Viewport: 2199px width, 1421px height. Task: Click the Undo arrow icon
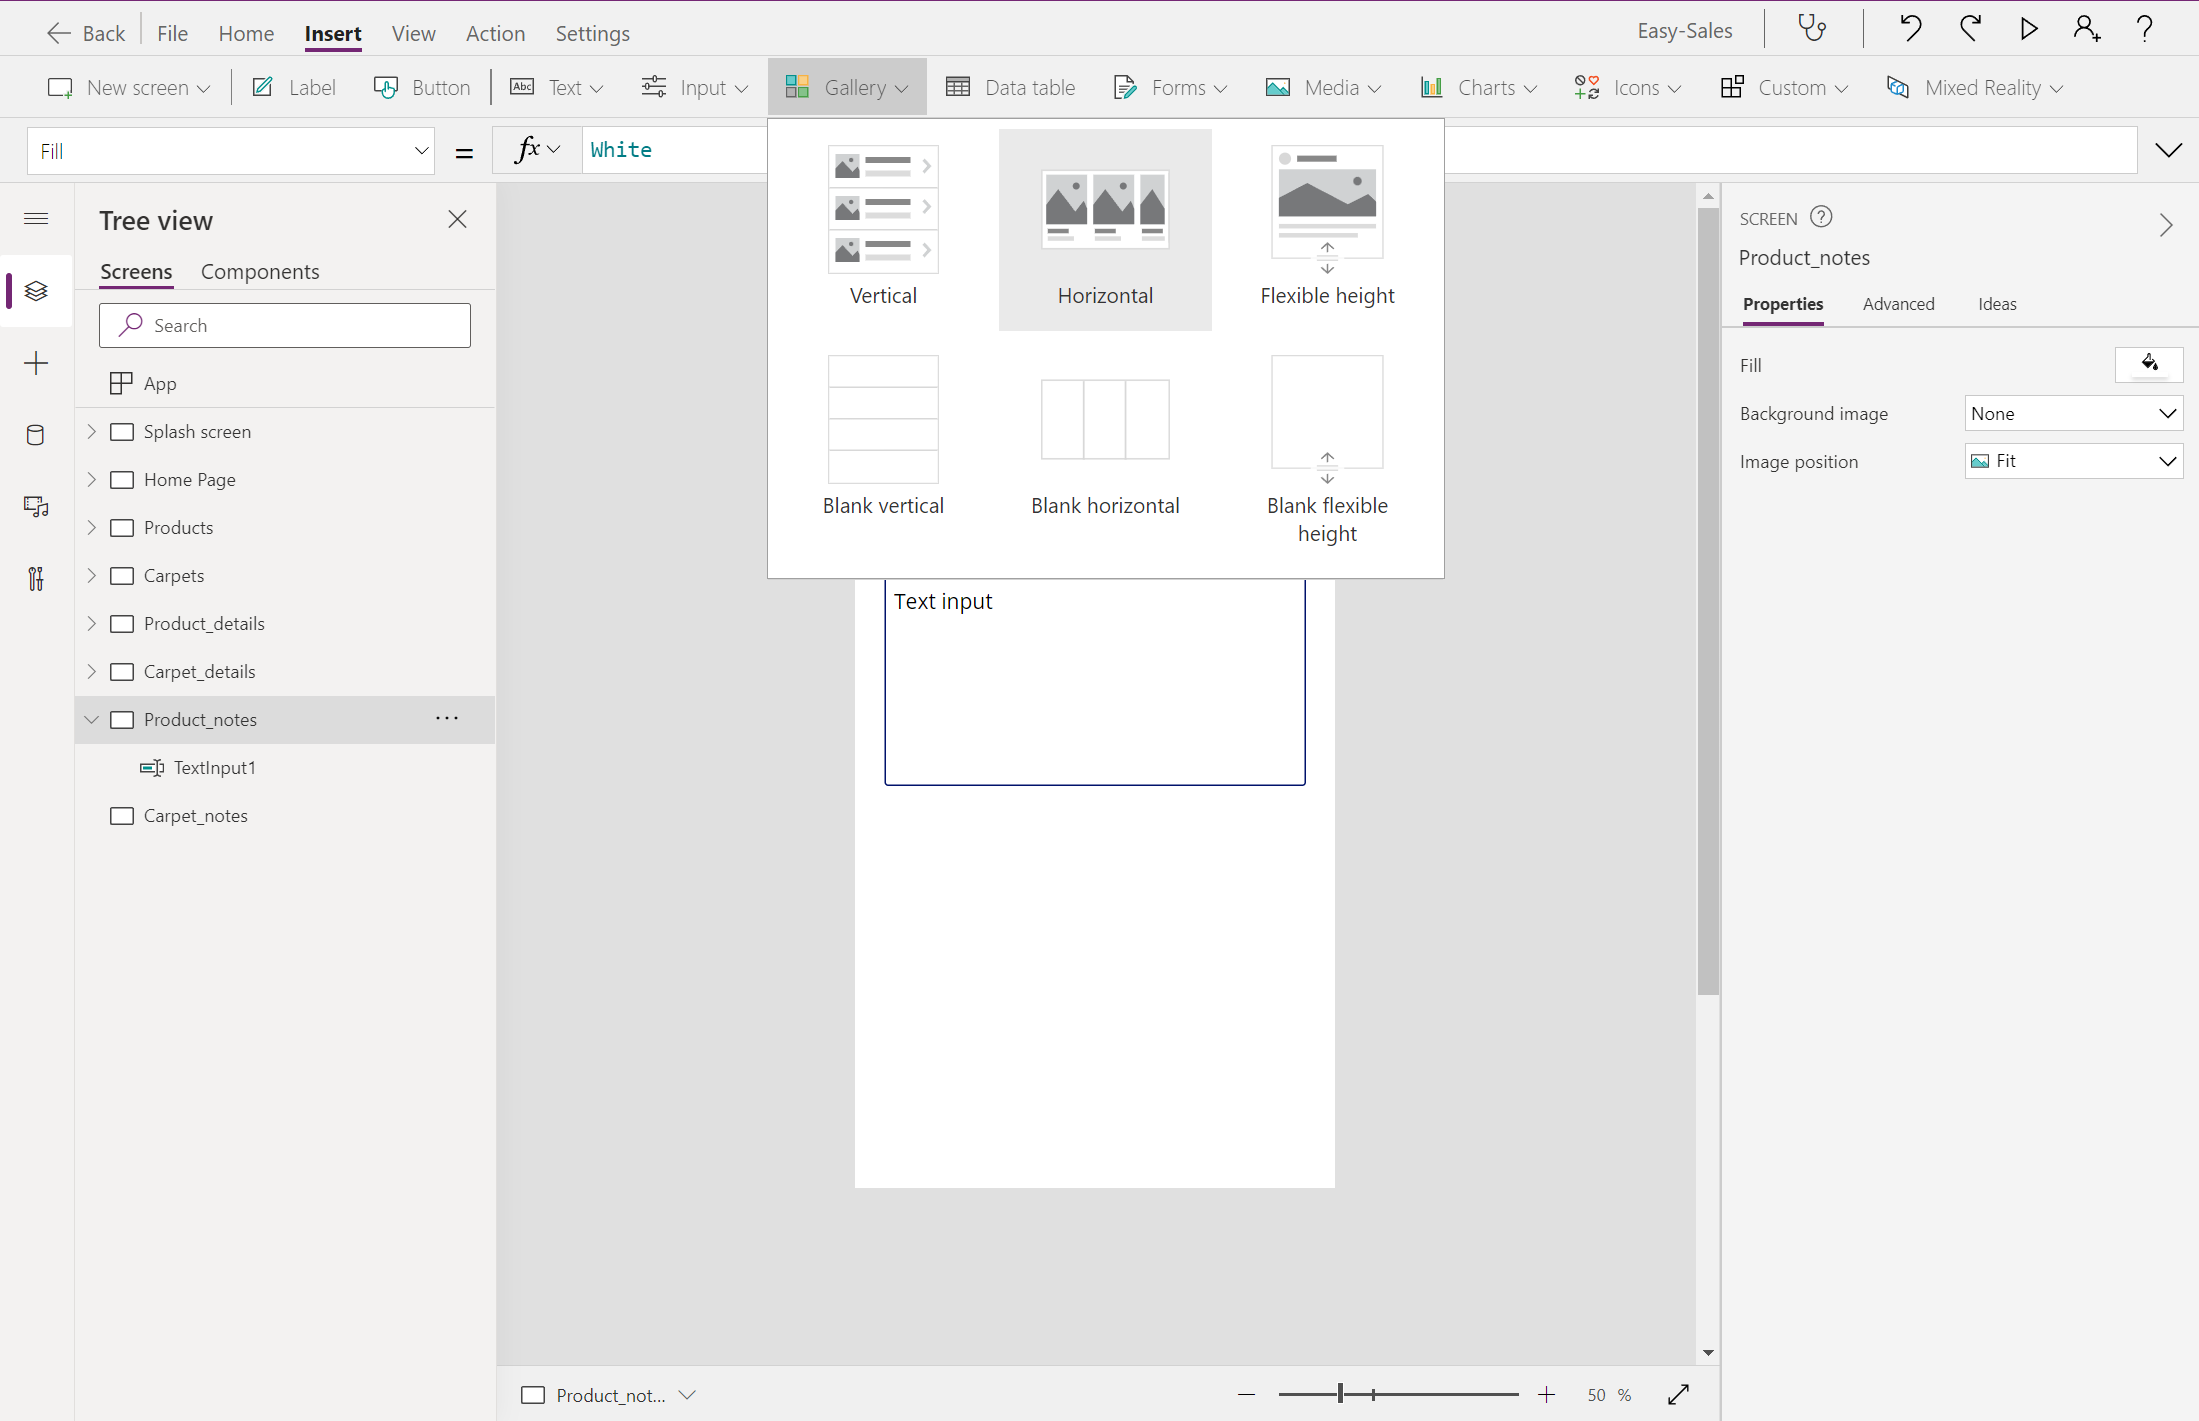click(x=1909, y=29)
